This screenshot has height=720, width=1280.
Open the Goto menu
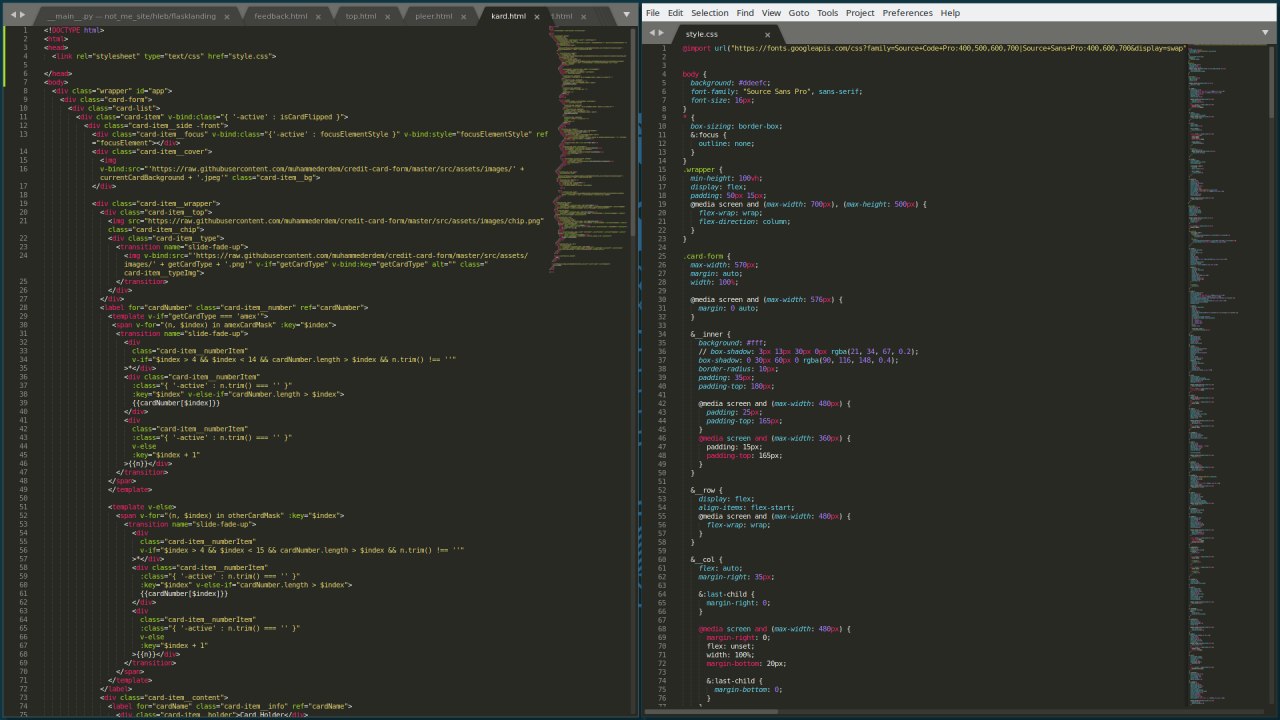(x=799, y=13)
